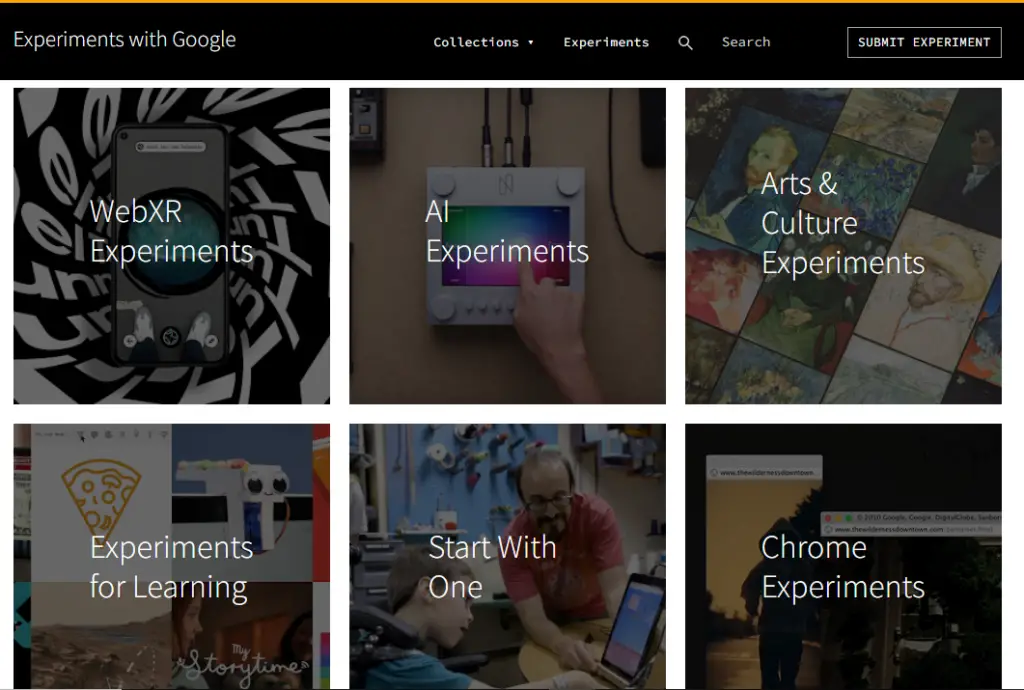1024x690 pixels.
Task: Expand the Collections dropdown arrow
Action: tap(531, 42)
